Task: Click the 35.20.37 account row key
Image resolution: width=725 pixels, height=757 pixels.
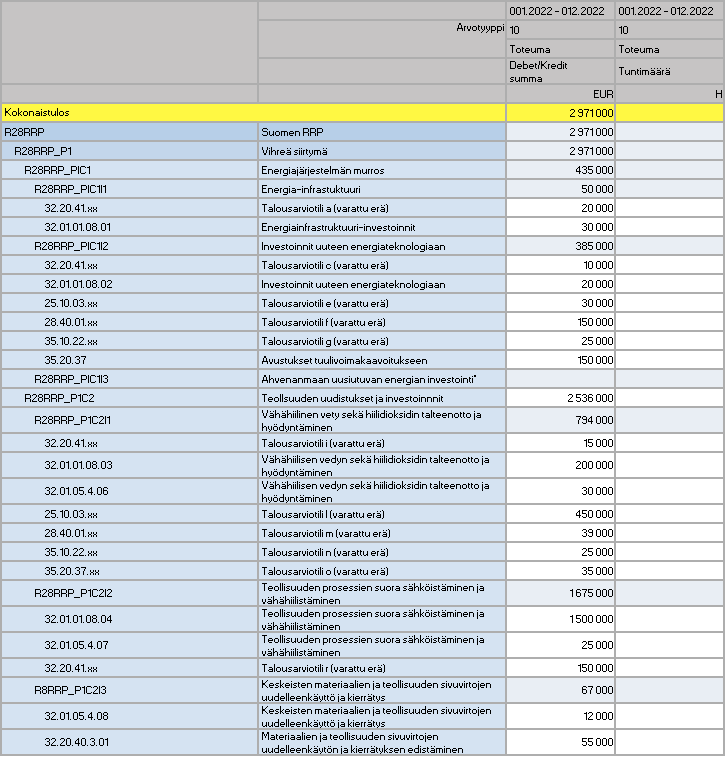Action: (x=65, y=360)
